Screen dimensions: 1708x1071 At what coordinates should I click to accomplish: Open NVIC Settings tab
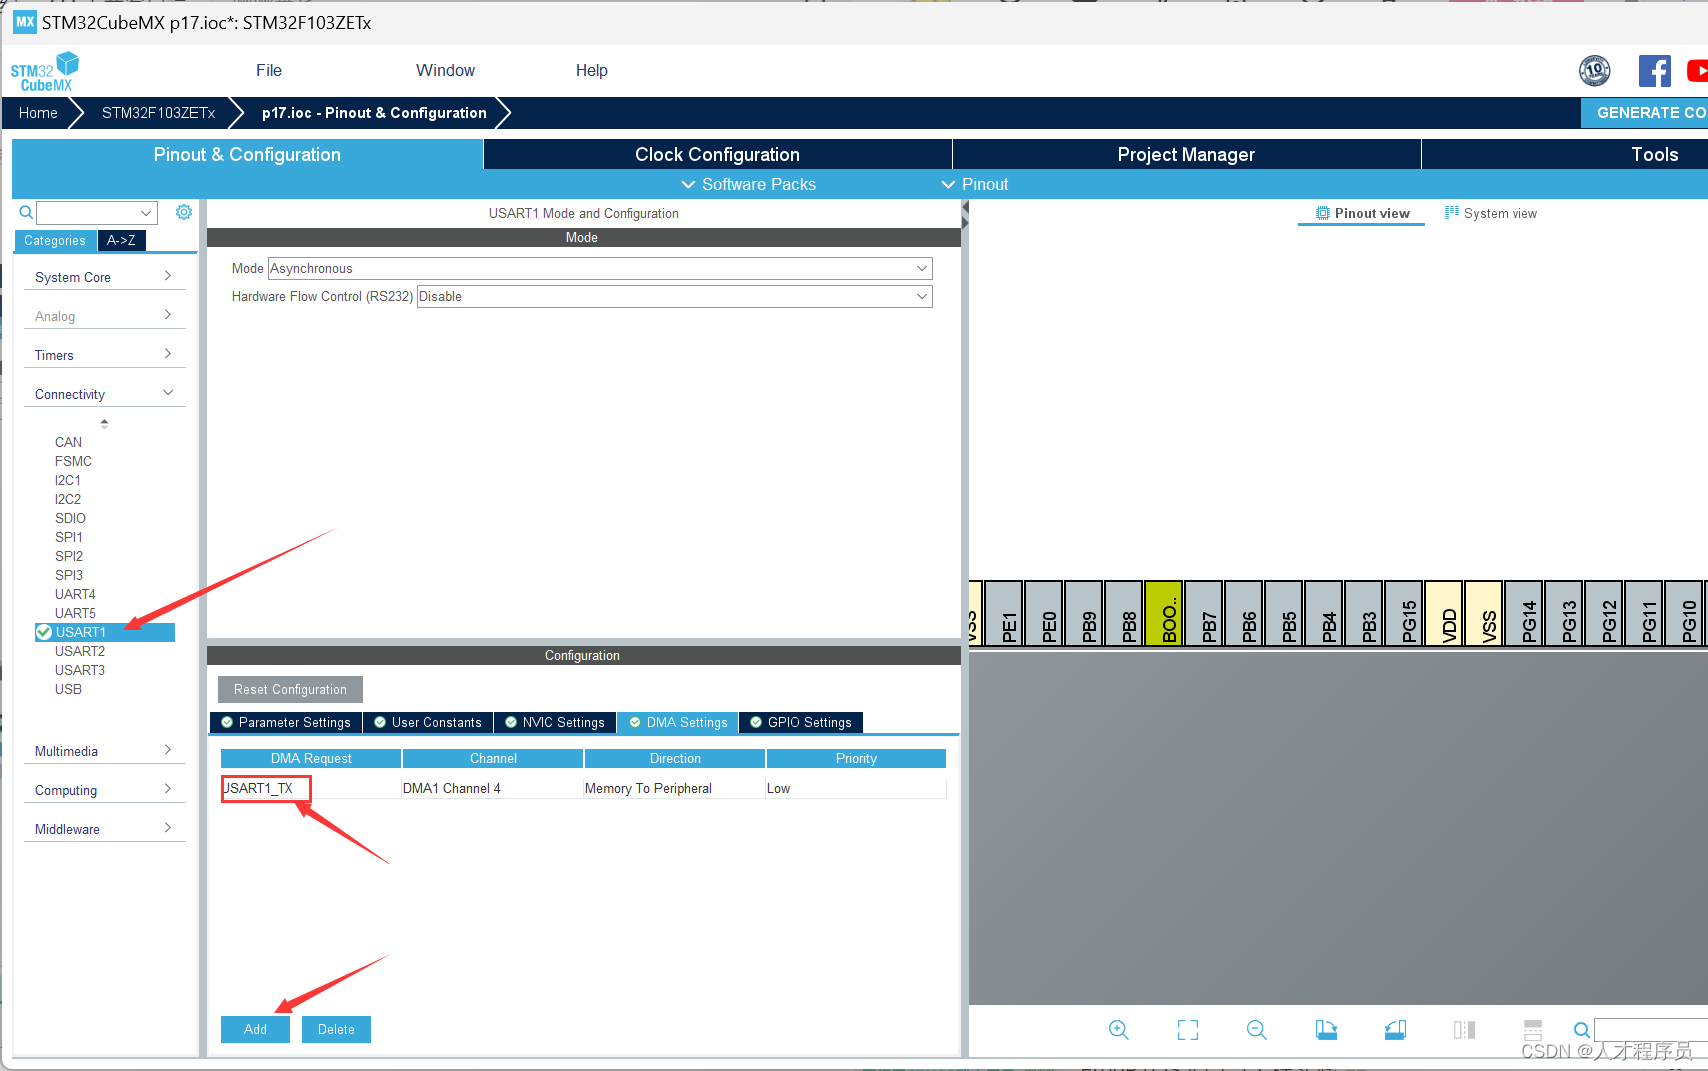[x=555, y=722]
